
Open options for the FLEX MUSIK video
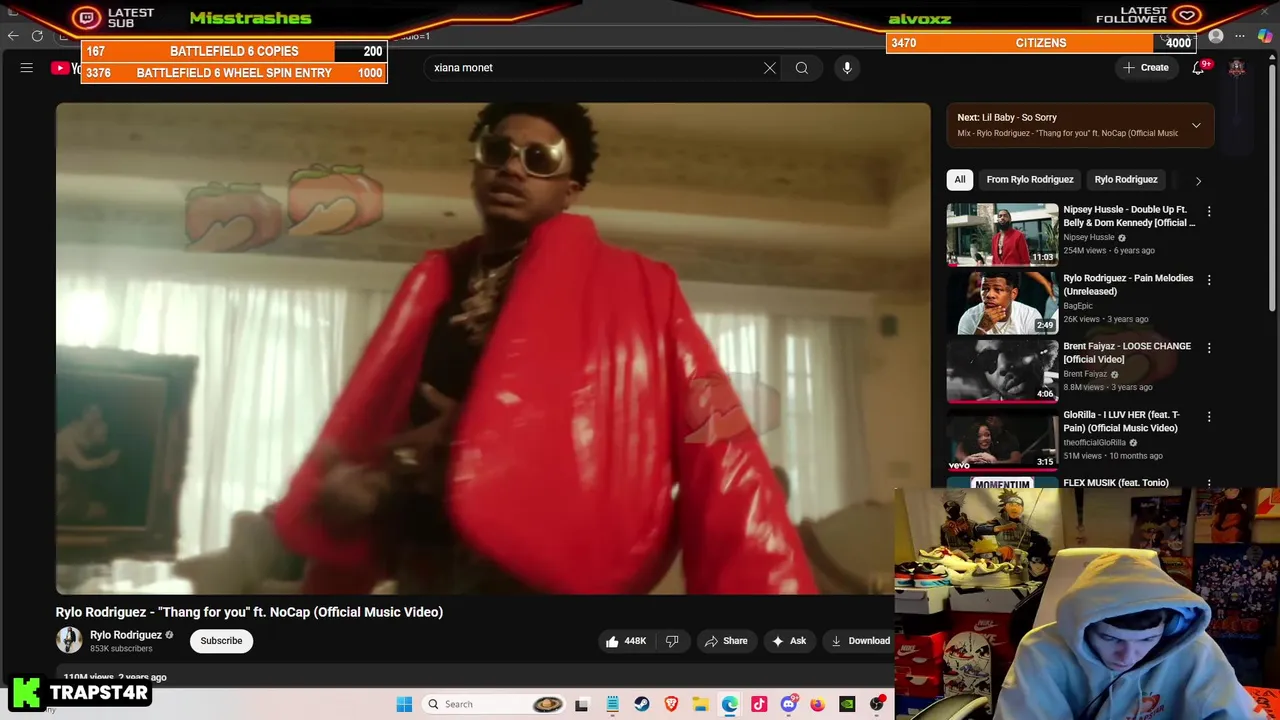(1209, 484)
